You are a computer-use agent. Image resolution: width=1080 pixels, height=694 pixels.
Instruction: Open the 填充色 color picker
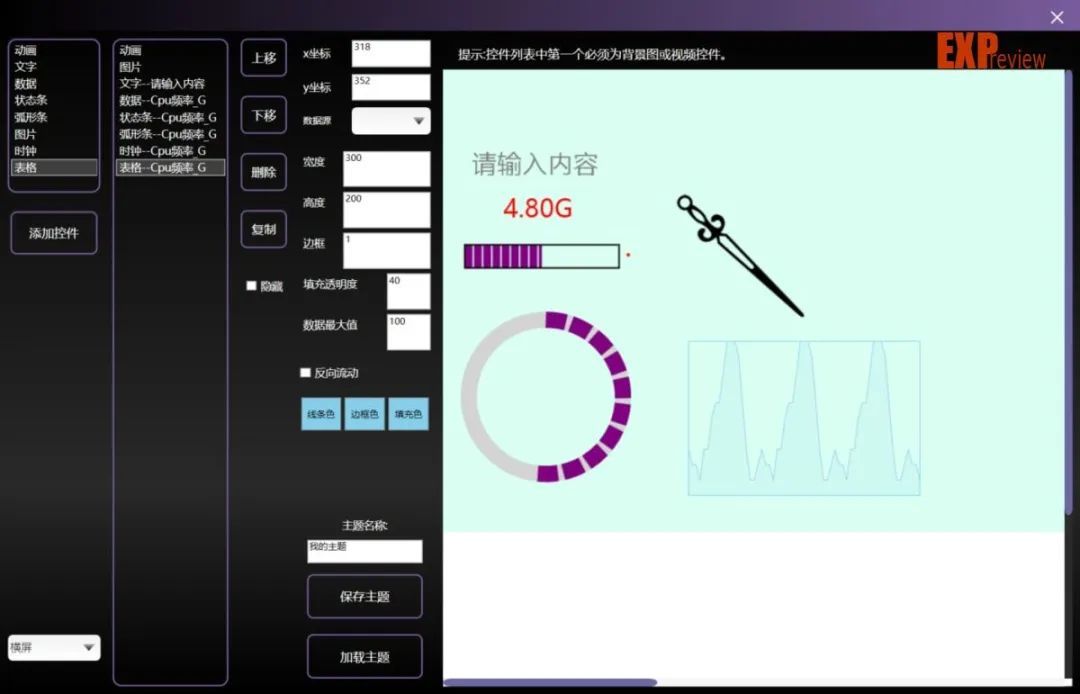pos(408,414)
